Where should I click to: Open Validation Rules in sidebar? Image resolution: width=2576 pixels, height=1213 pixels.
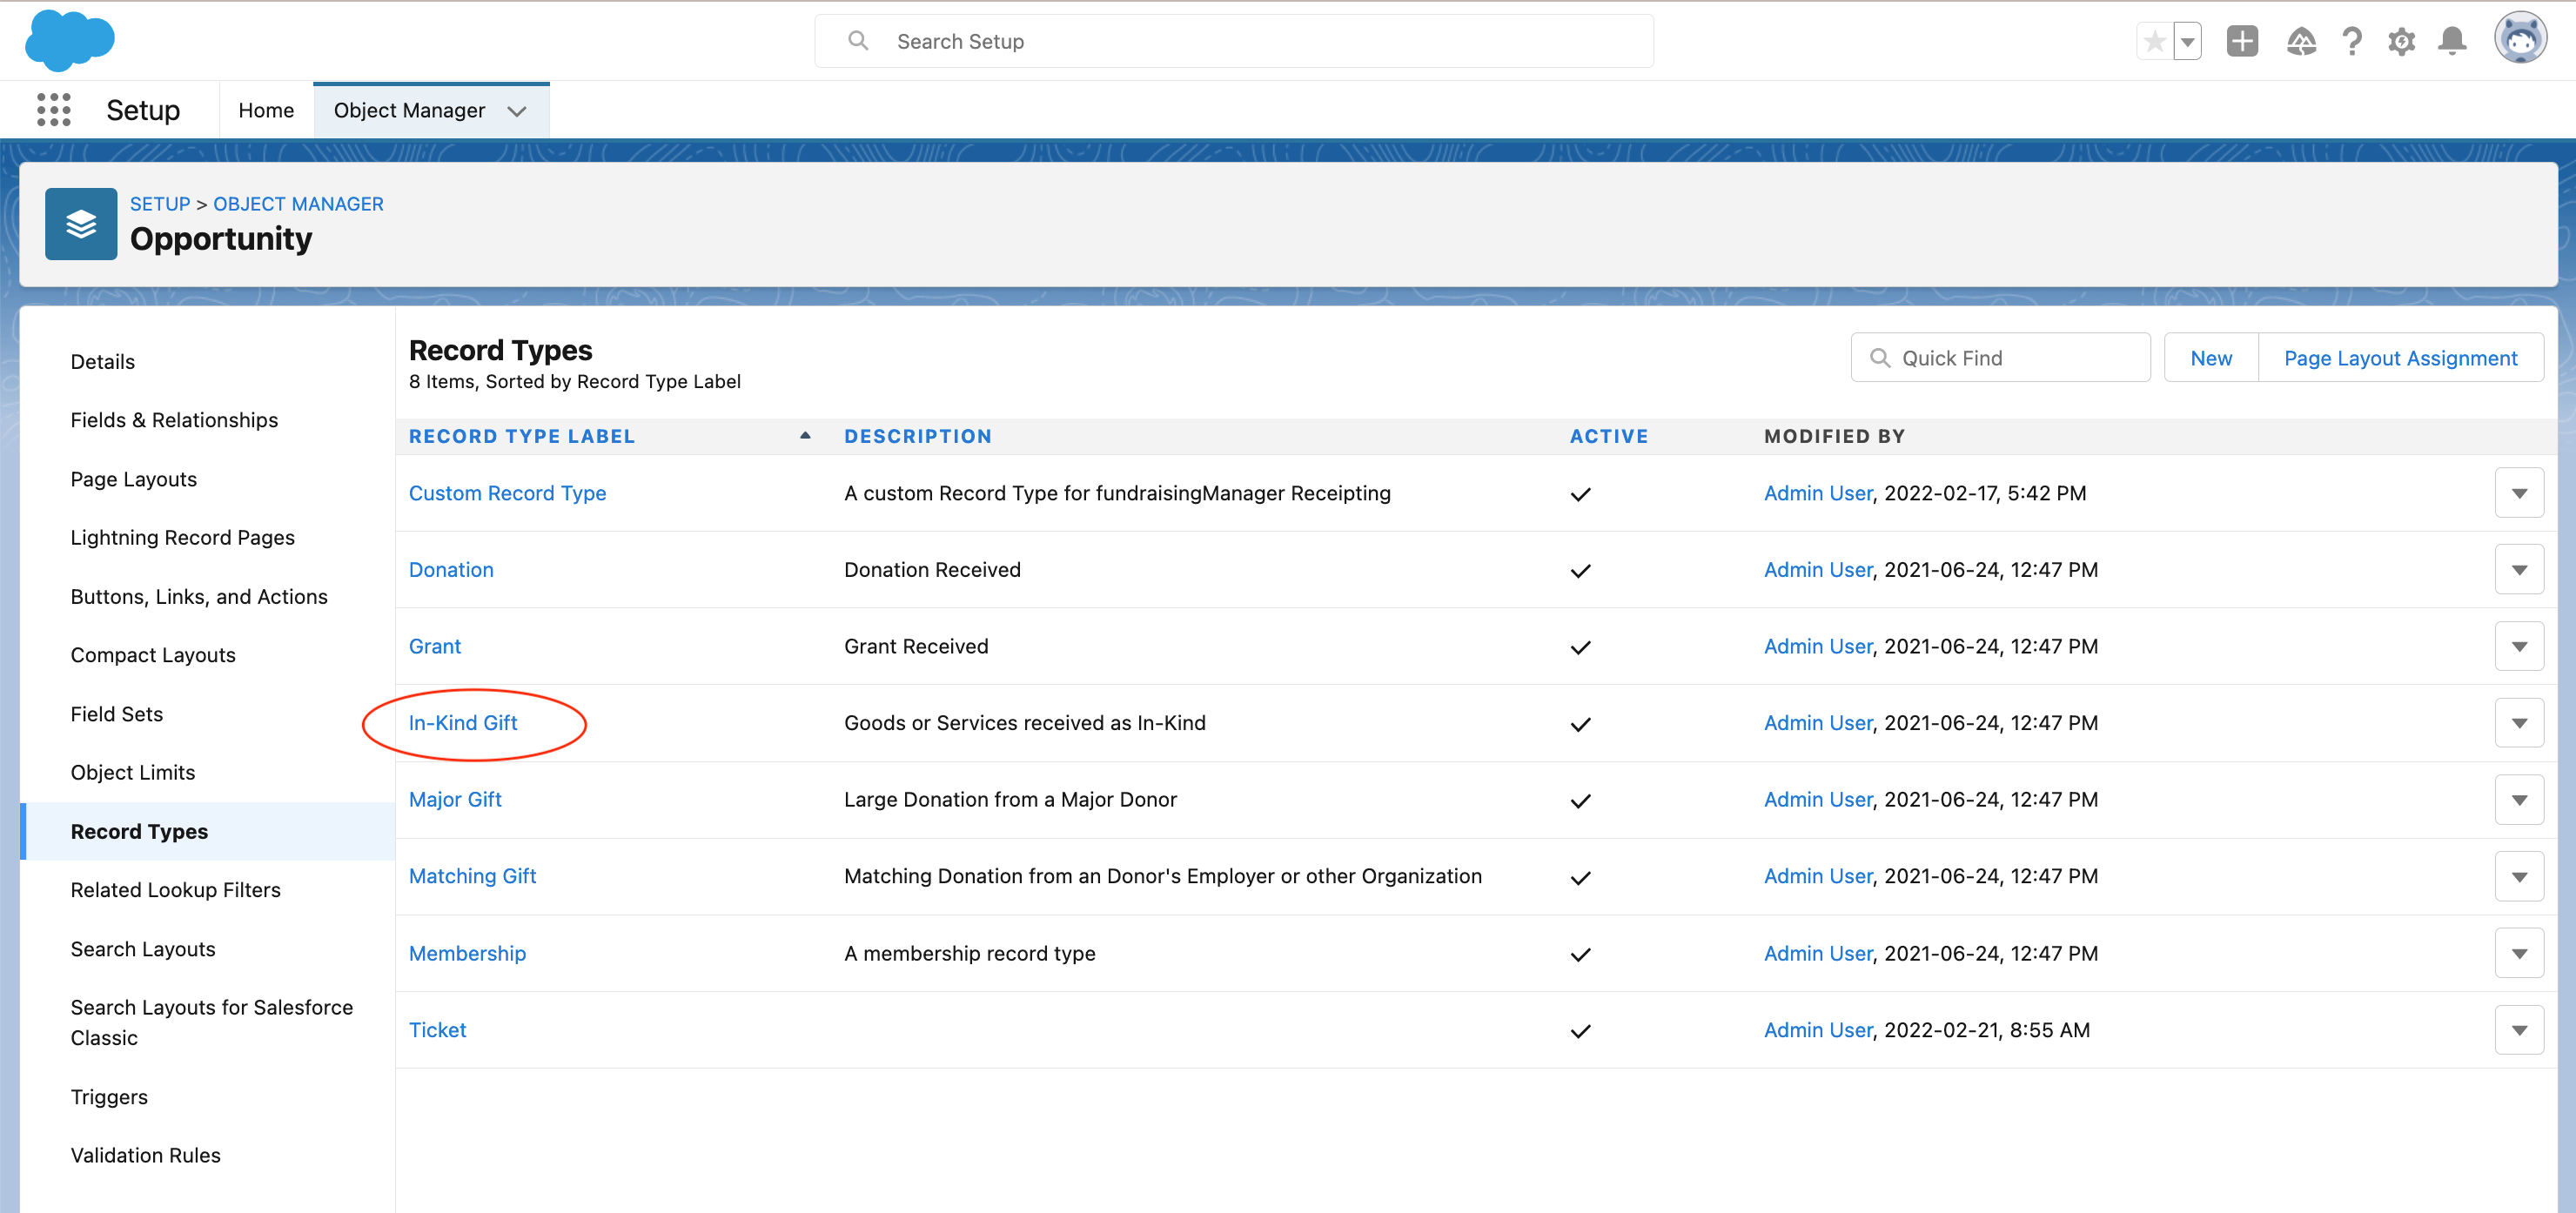145,1155
